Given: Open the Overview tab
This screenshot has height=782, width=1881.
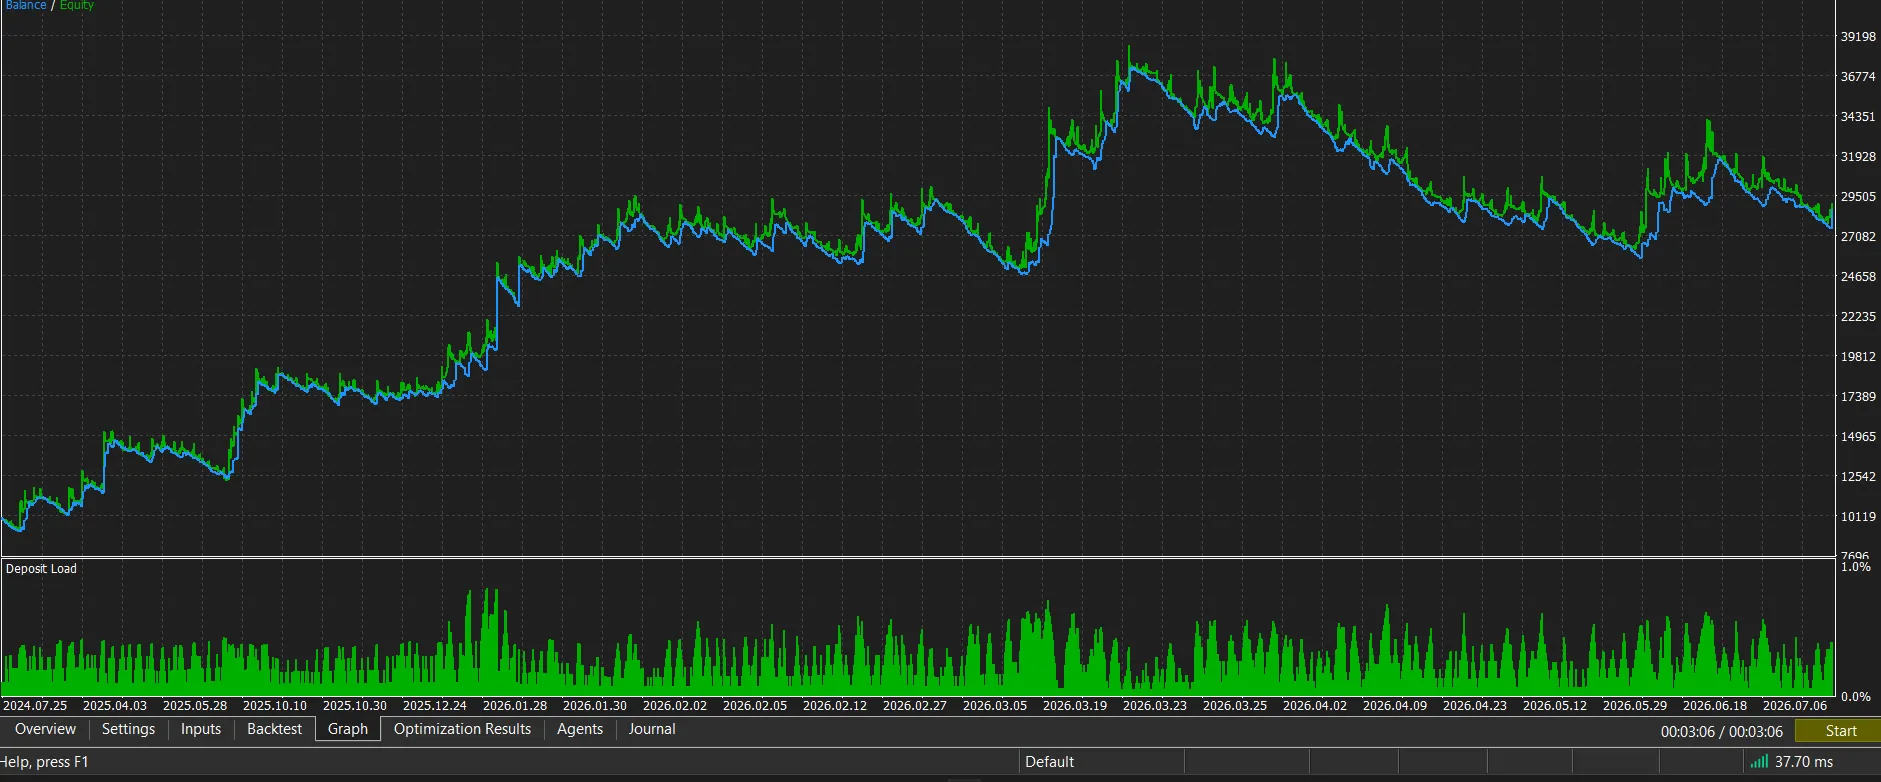Looking at the screenshot, I should (45, 729).
